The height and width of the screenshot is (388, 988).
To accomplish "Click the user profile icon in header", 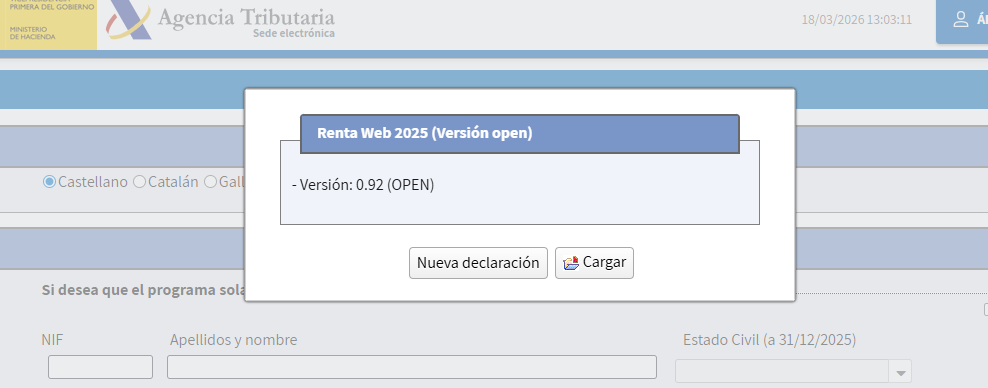I will point(960,19).
